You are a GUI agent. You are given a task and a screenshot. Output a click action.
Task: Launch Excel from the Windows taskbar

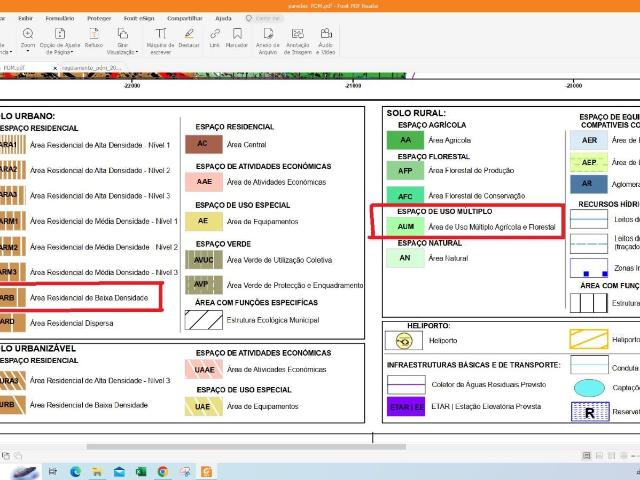point(140,471)
